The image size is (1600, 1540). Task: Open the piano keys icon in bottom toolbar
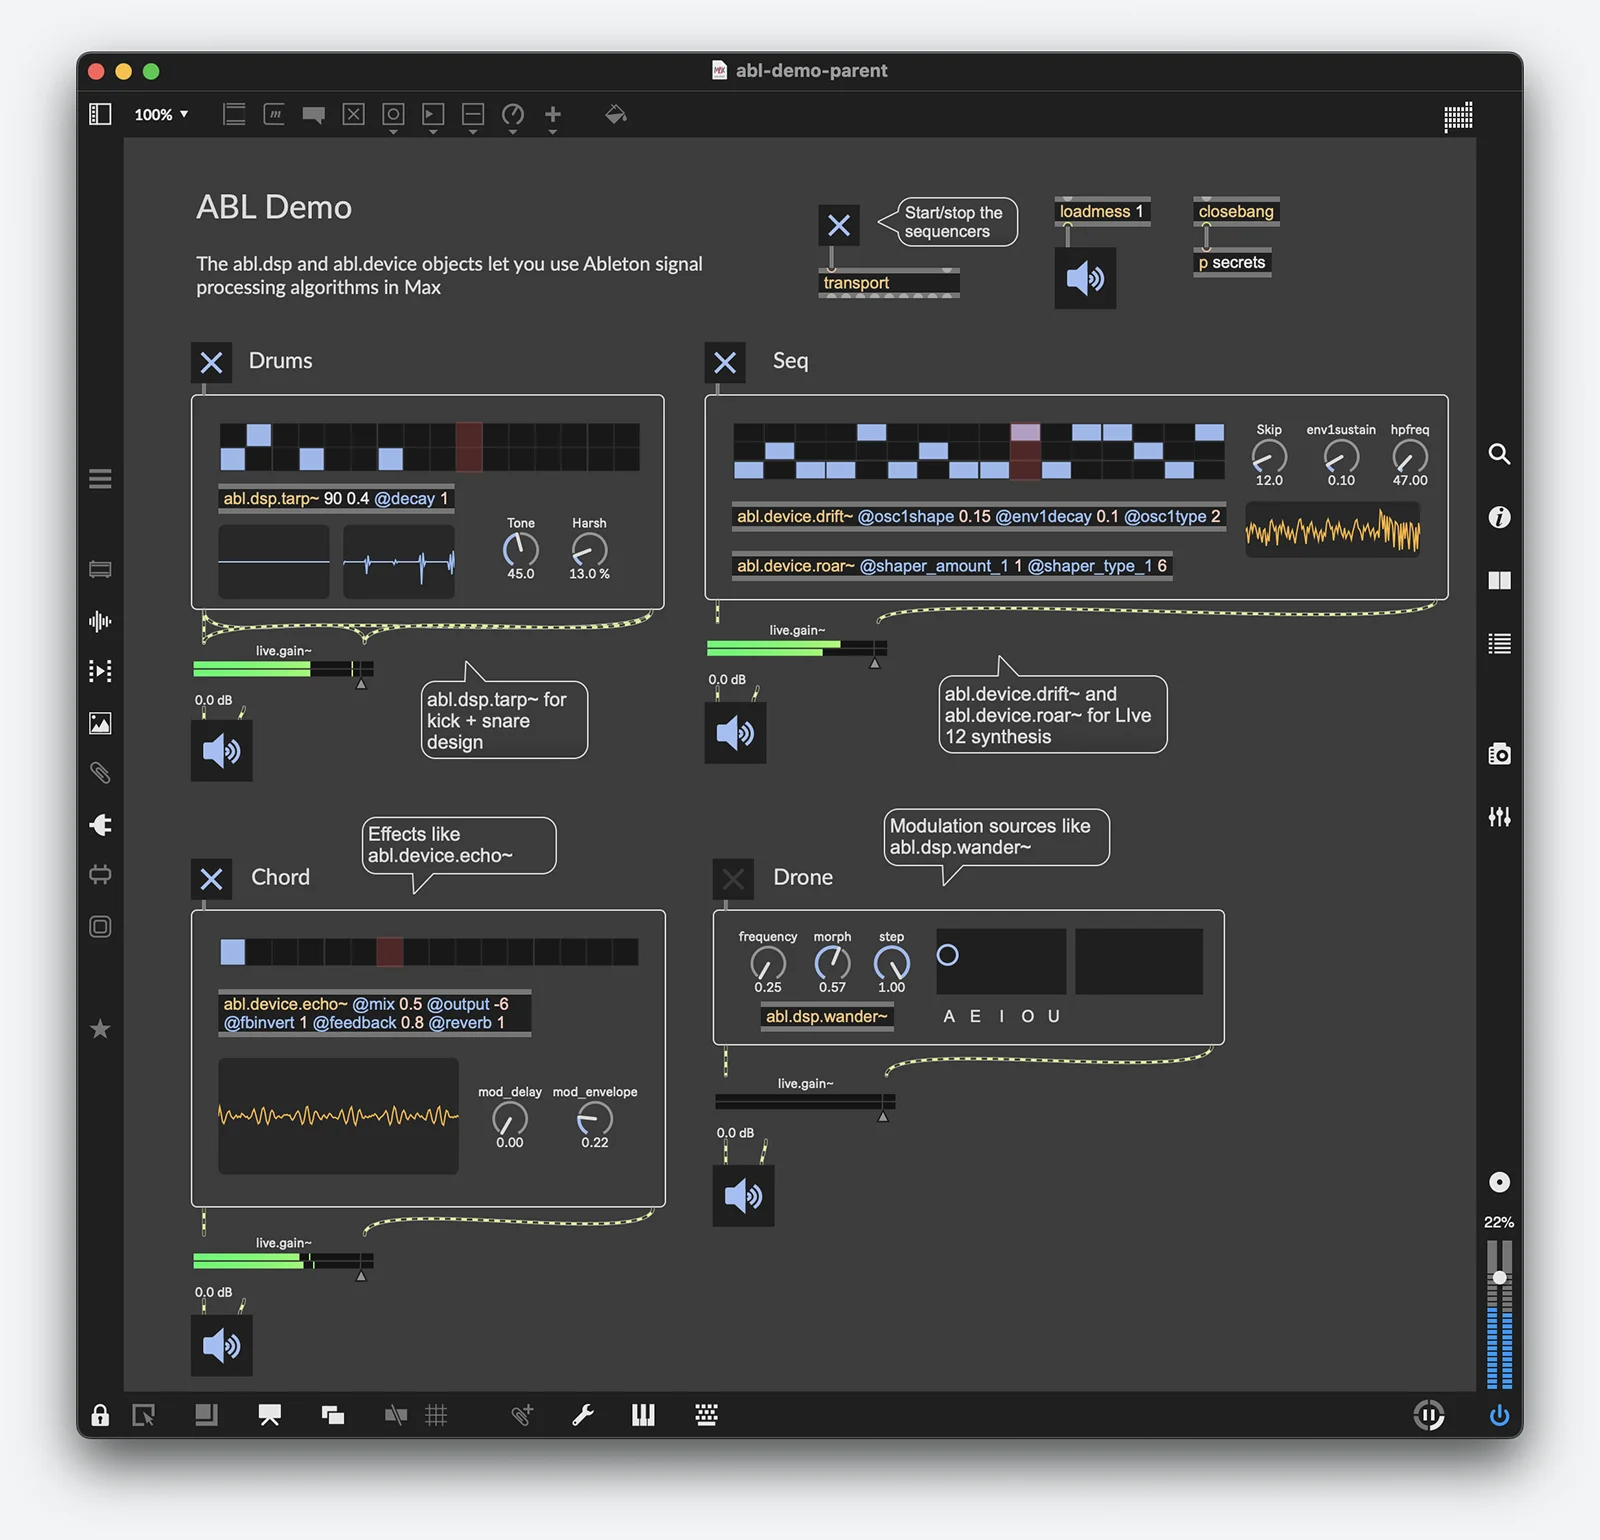(643, 1415)
